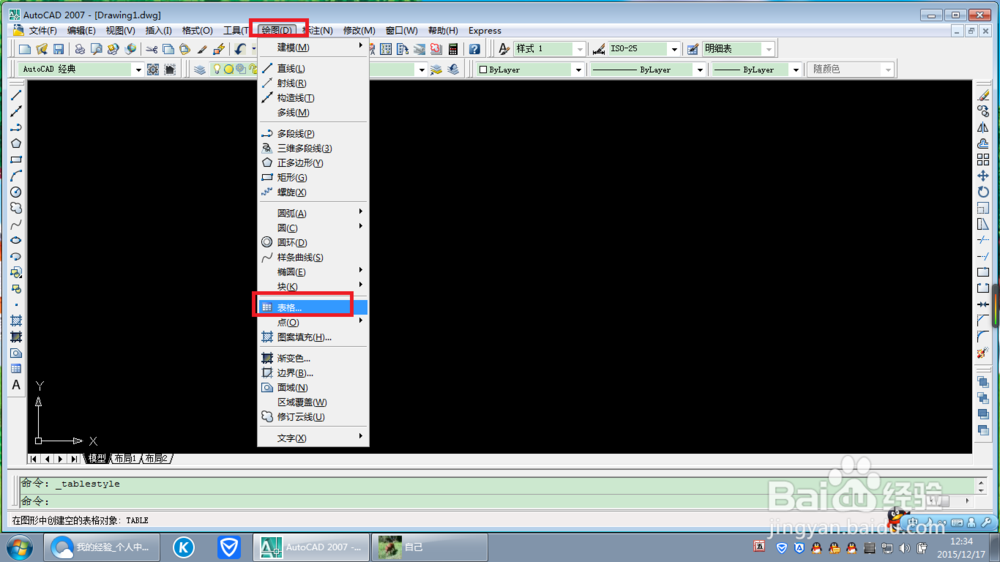Select the Hatch tool in the left toolbar
The image size is (1000, 562).
[x=16, y=321]
